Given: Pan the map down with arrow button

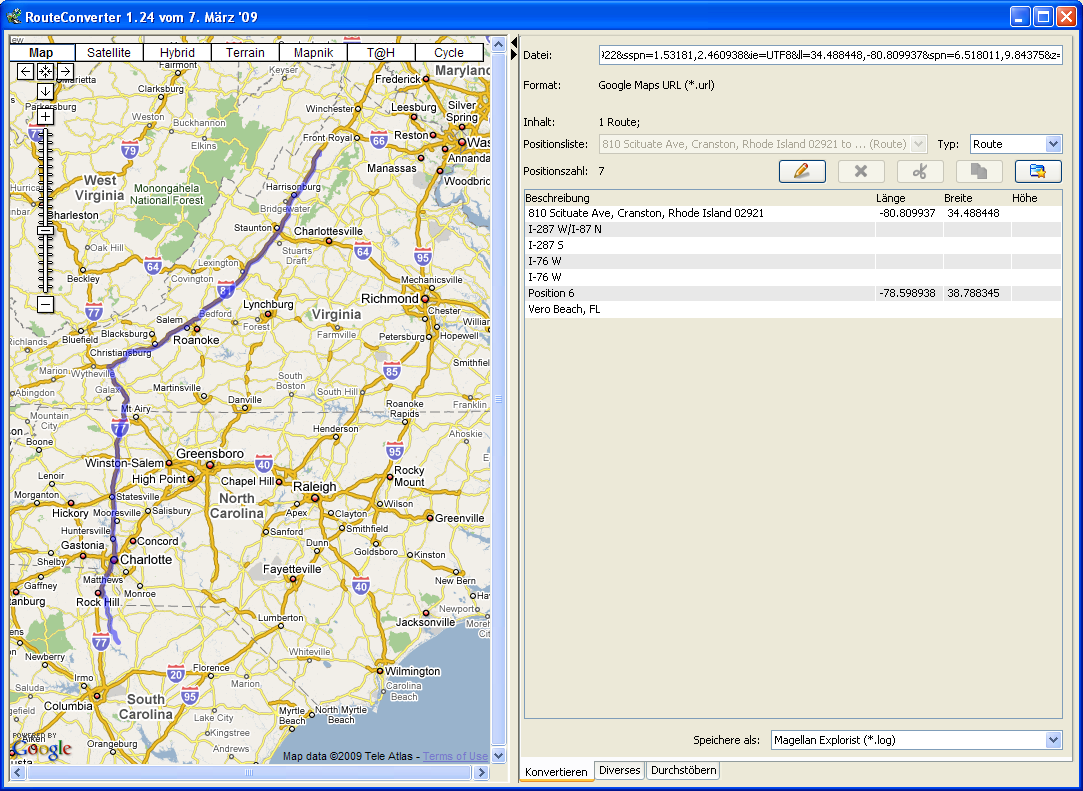Looking at the screenshot, I should tap(45, 91).
